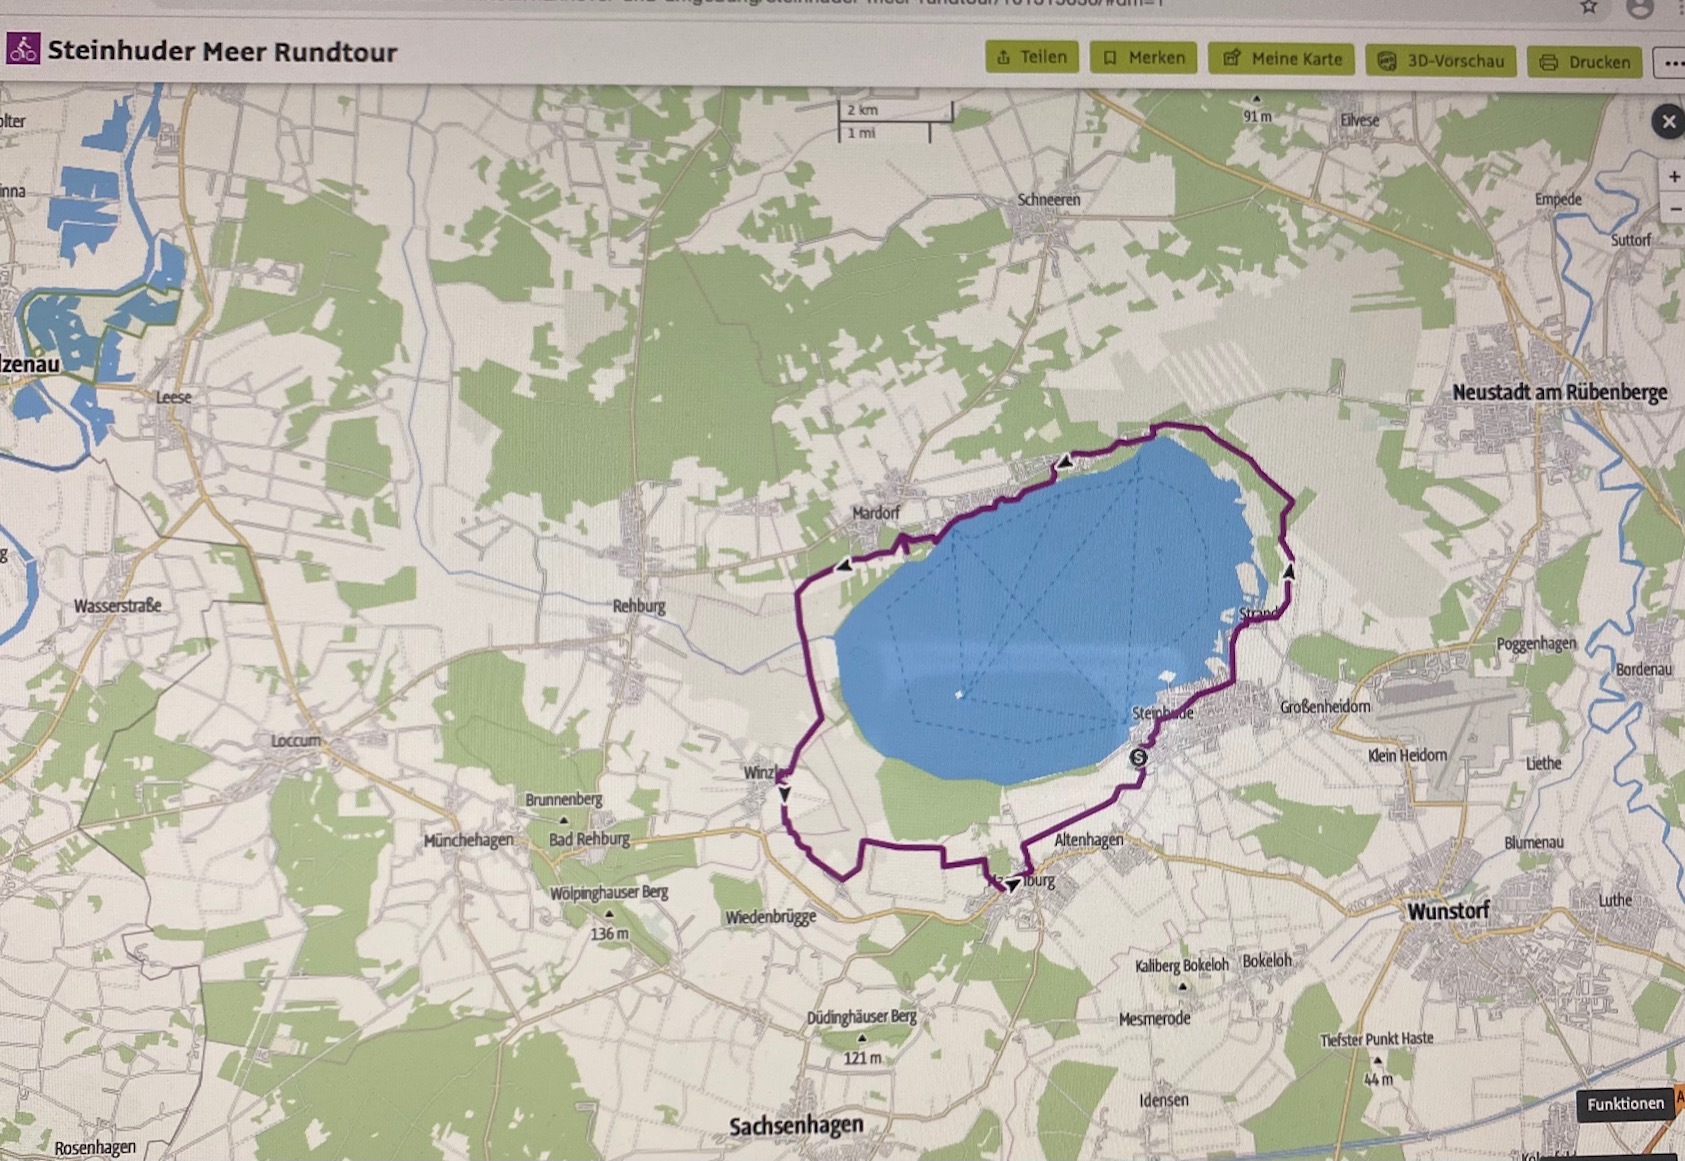Image resolution: width=1685 pixels, height=1161 pixels.
Task: Close the map with the X button
Action: click(x=1667, y=122)
